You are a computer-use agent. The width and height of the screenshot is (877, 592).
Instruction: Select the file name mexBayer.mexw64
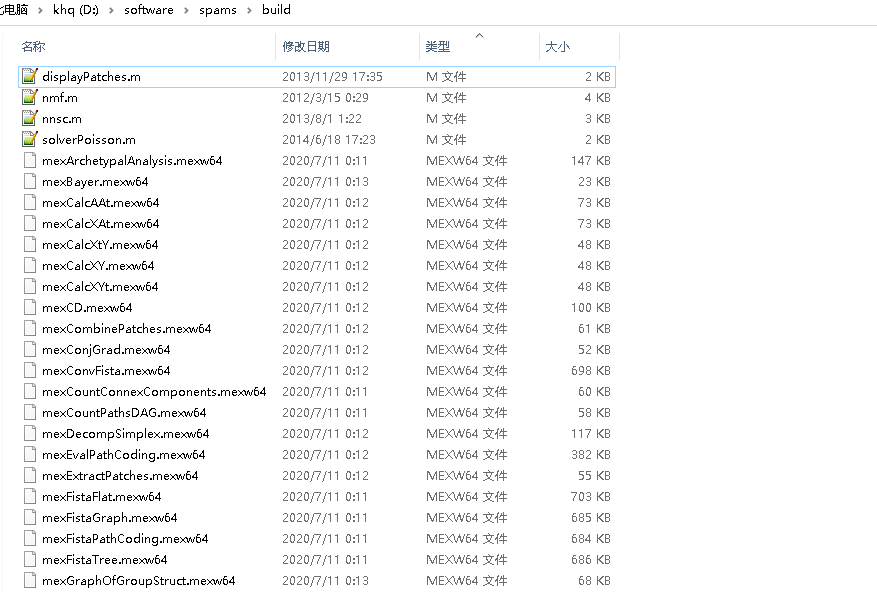click(95, 181)
